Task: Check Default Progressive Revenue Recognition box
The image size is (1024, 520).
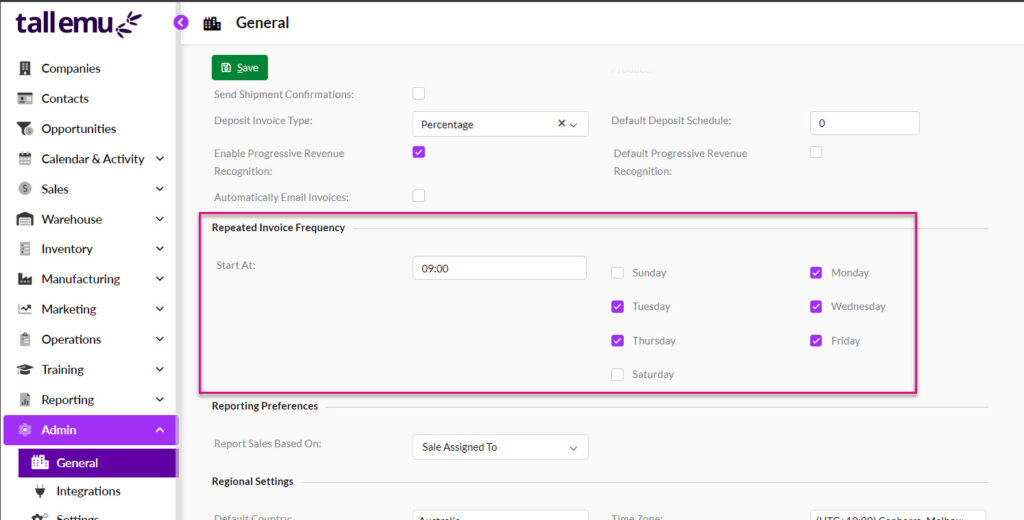Action: point(816,152)
